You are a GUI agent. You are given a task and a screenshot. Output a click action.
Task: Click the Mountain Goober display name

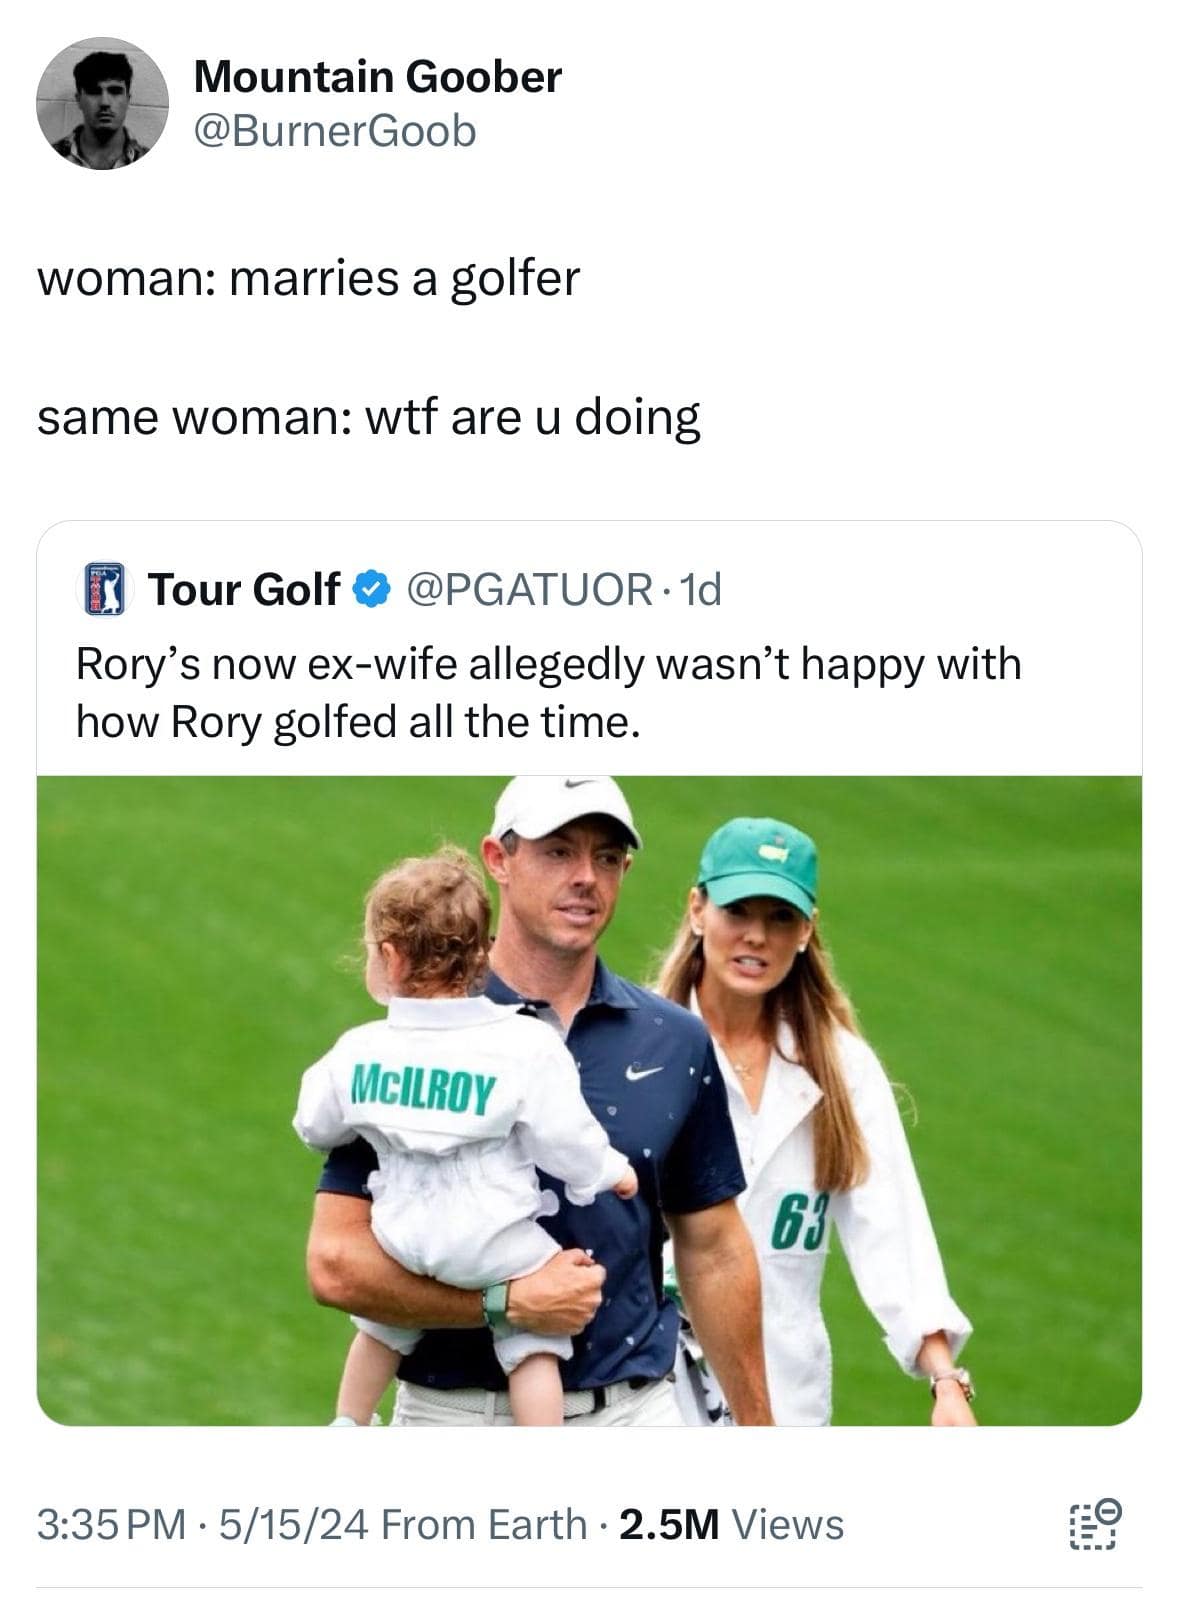tap(377, 76)
